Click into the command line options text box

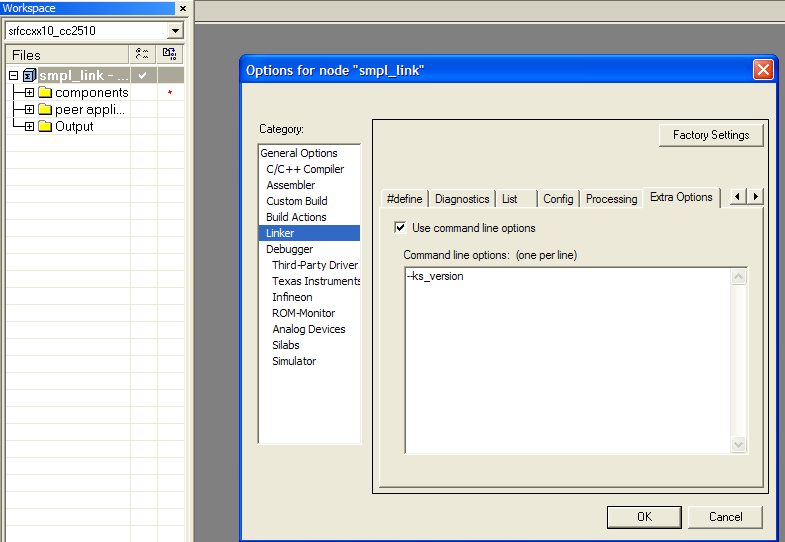click(568, 360)
